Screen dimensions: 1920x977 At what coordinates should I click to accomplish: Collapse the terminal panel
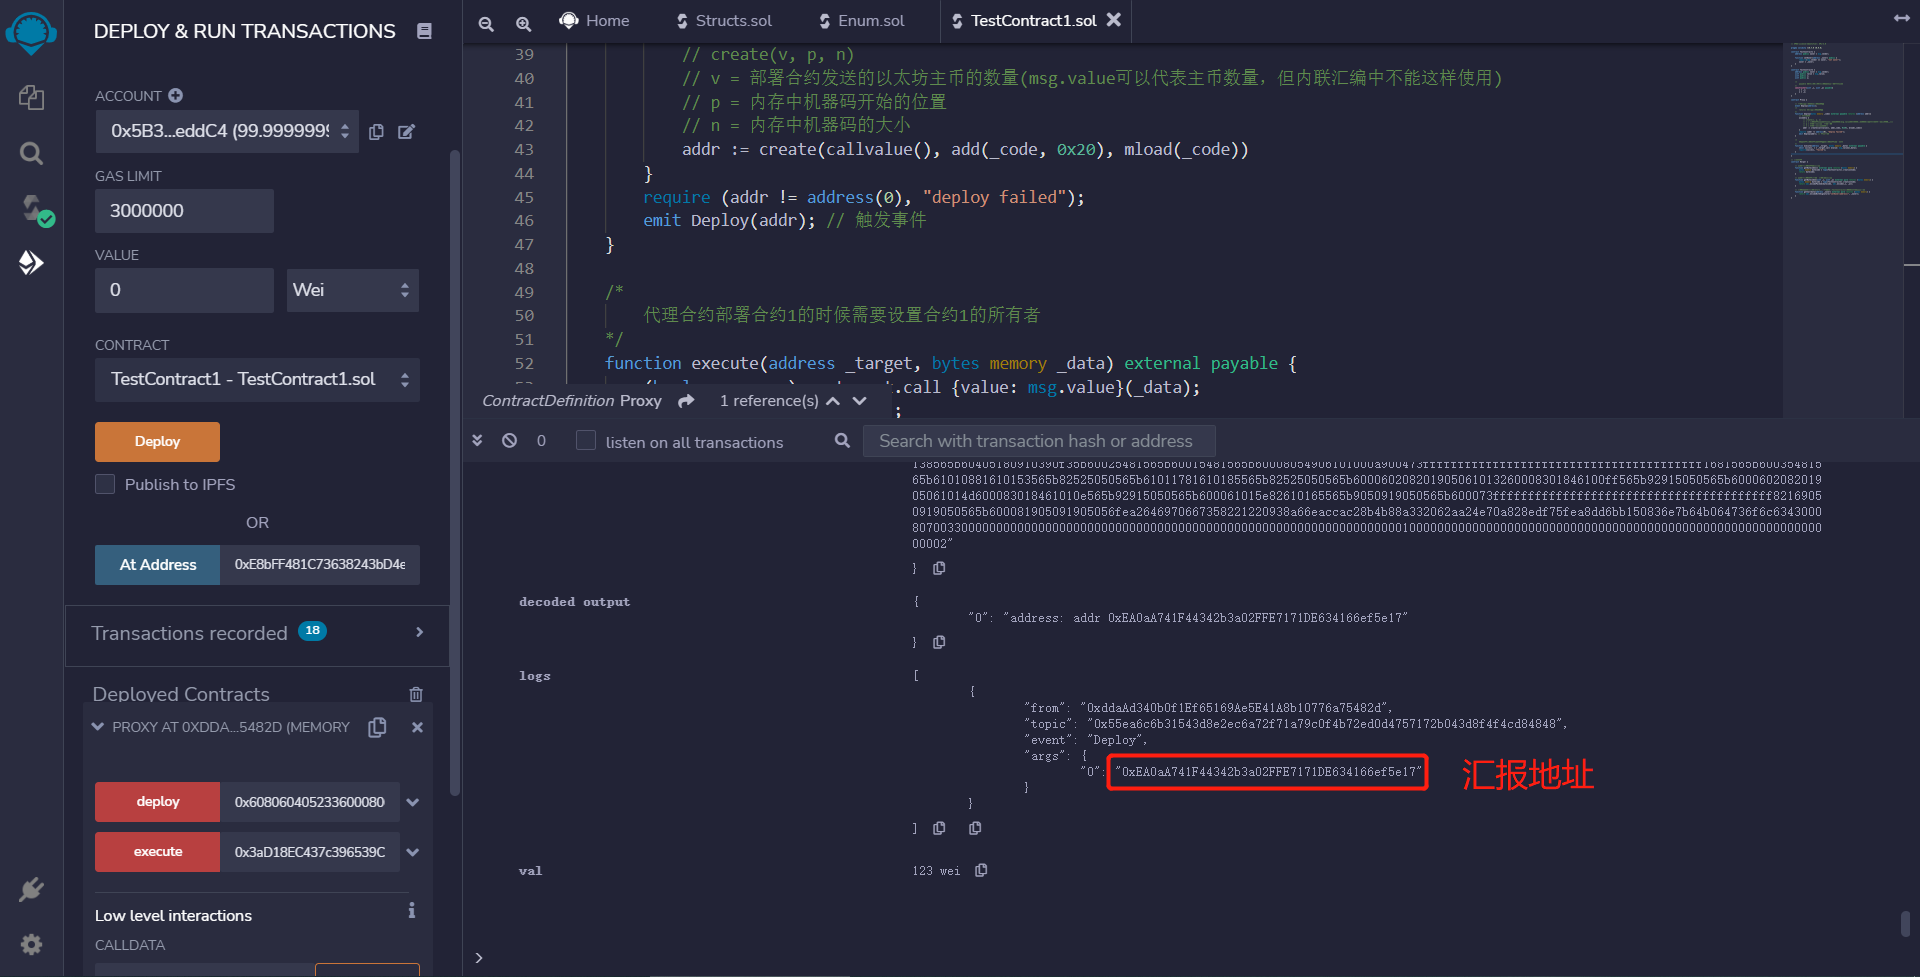pyautogui.click(x=478, y=441)
